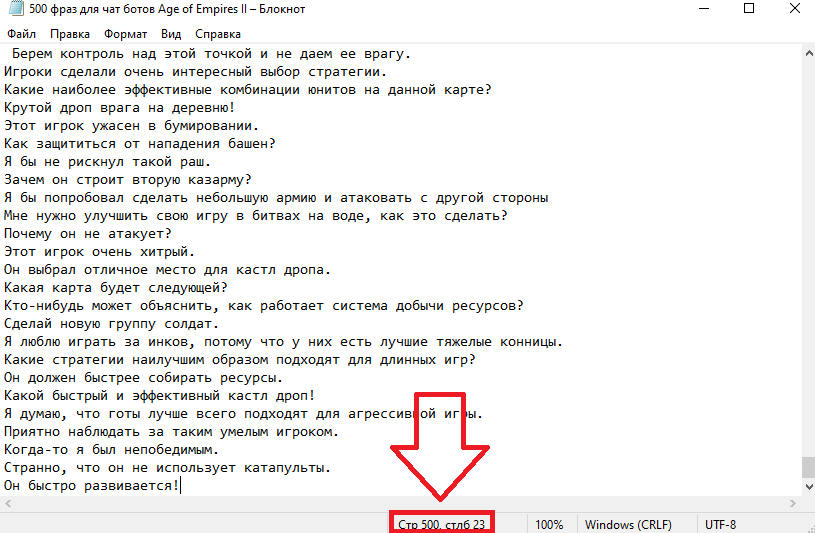
Task: Click the UTF-8 encoding indicator
Action: pos(721,524)
